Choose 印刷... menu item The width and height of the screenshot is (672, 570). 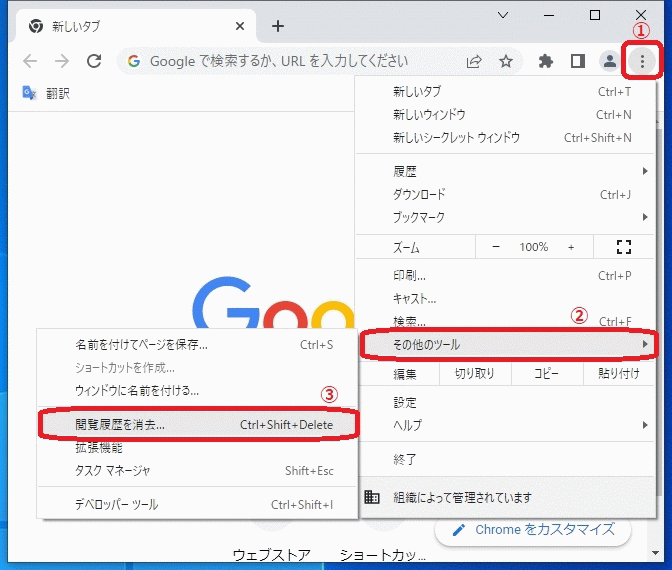click(x=506, y=276)
